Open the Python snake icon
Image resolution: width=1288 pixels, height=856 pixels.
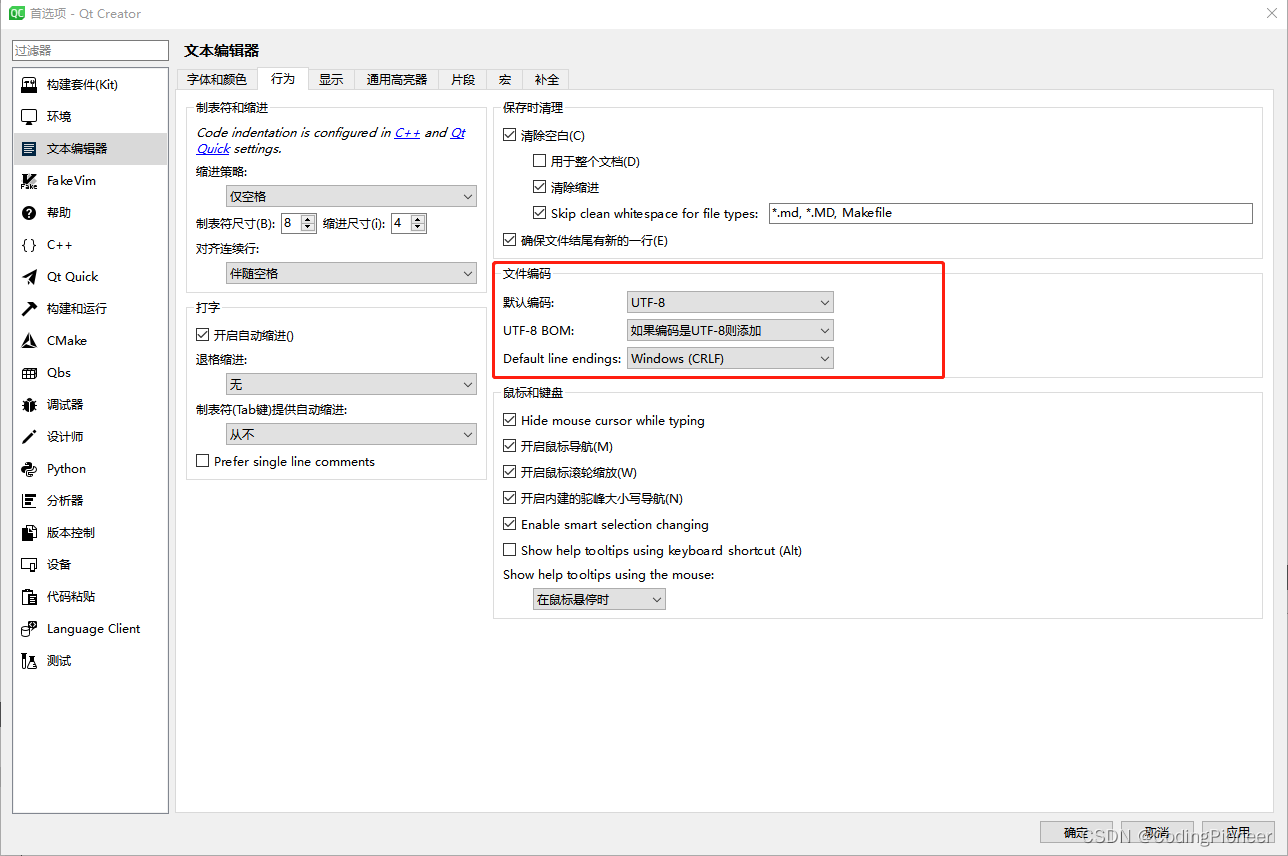29,469
